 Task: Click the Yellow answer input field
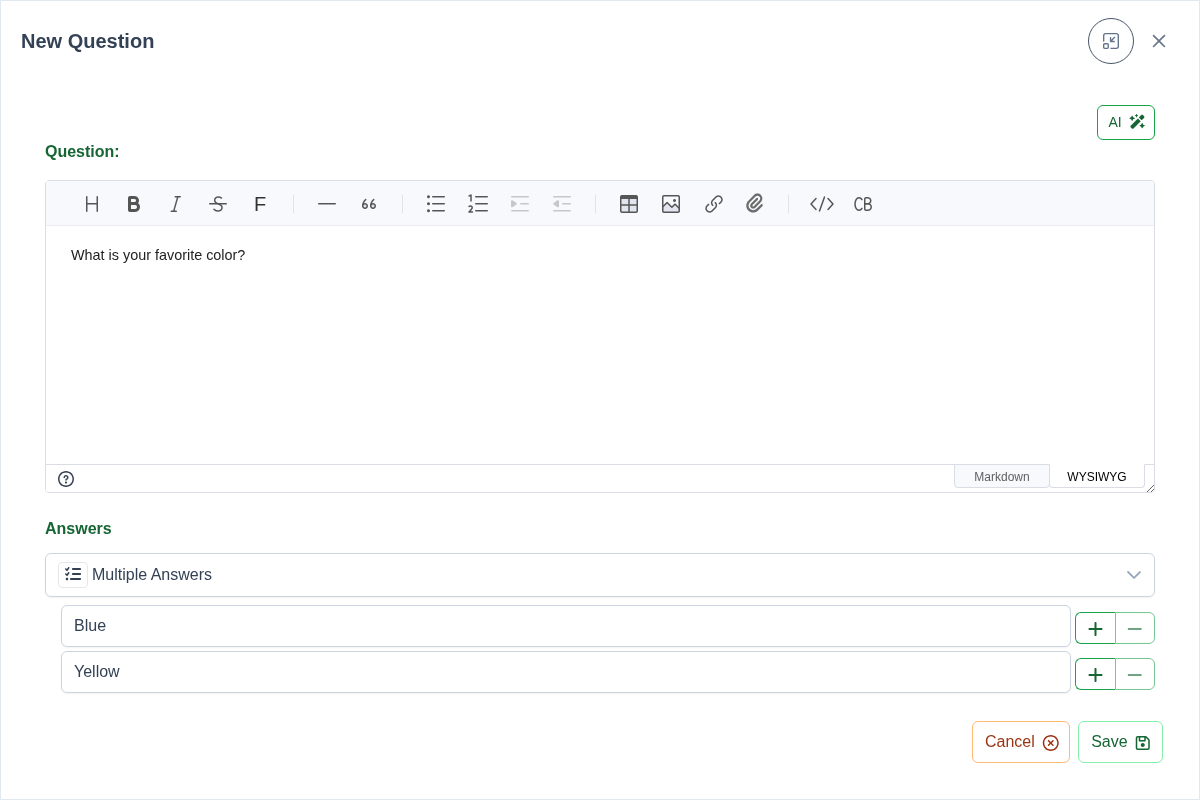pyautogui.click(x=566, y=672)
